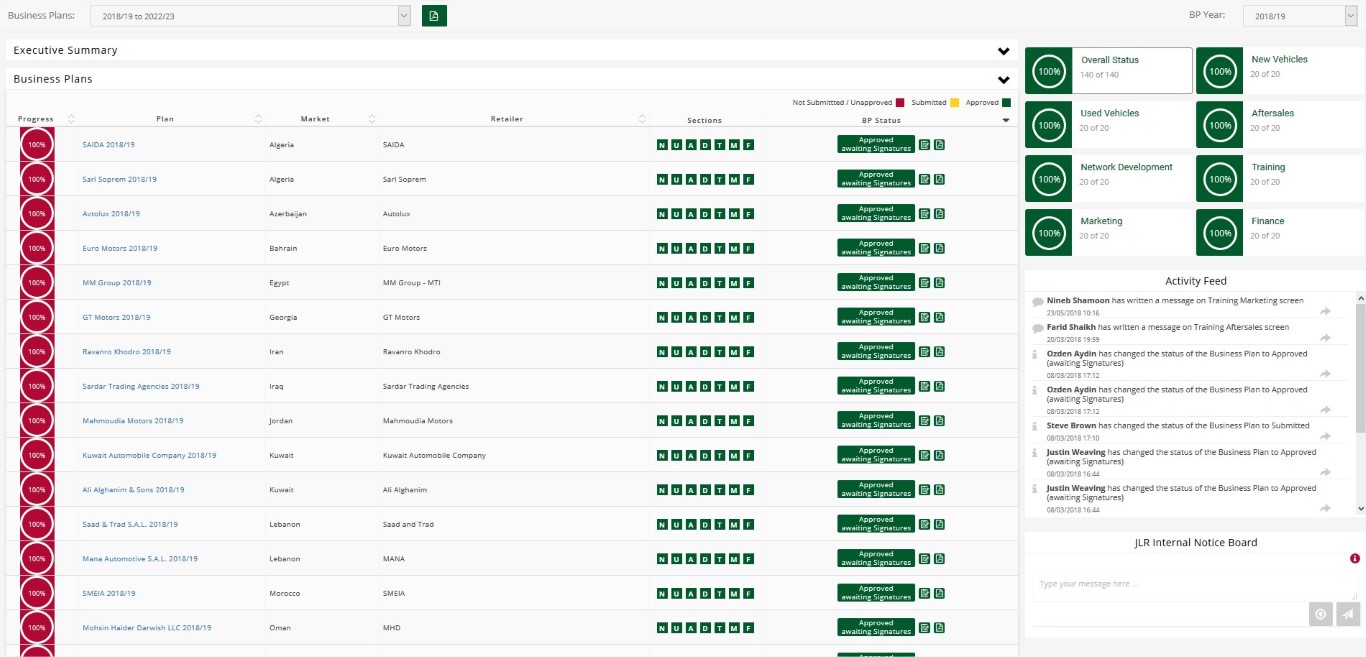This screenshot has width=1366, height=657.
Task: Open edit icon for SAIDA 2018/19 row
Action: click(x=924, y=145)
